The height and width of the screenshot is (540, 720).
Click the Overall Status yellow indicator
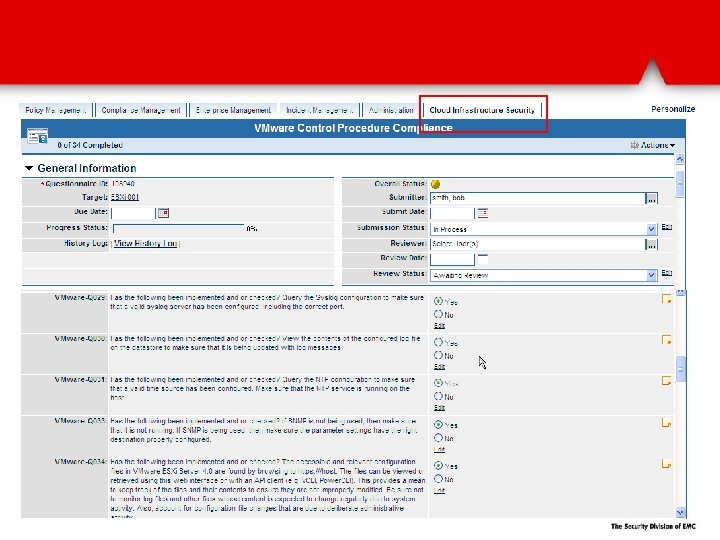[435, 184]
